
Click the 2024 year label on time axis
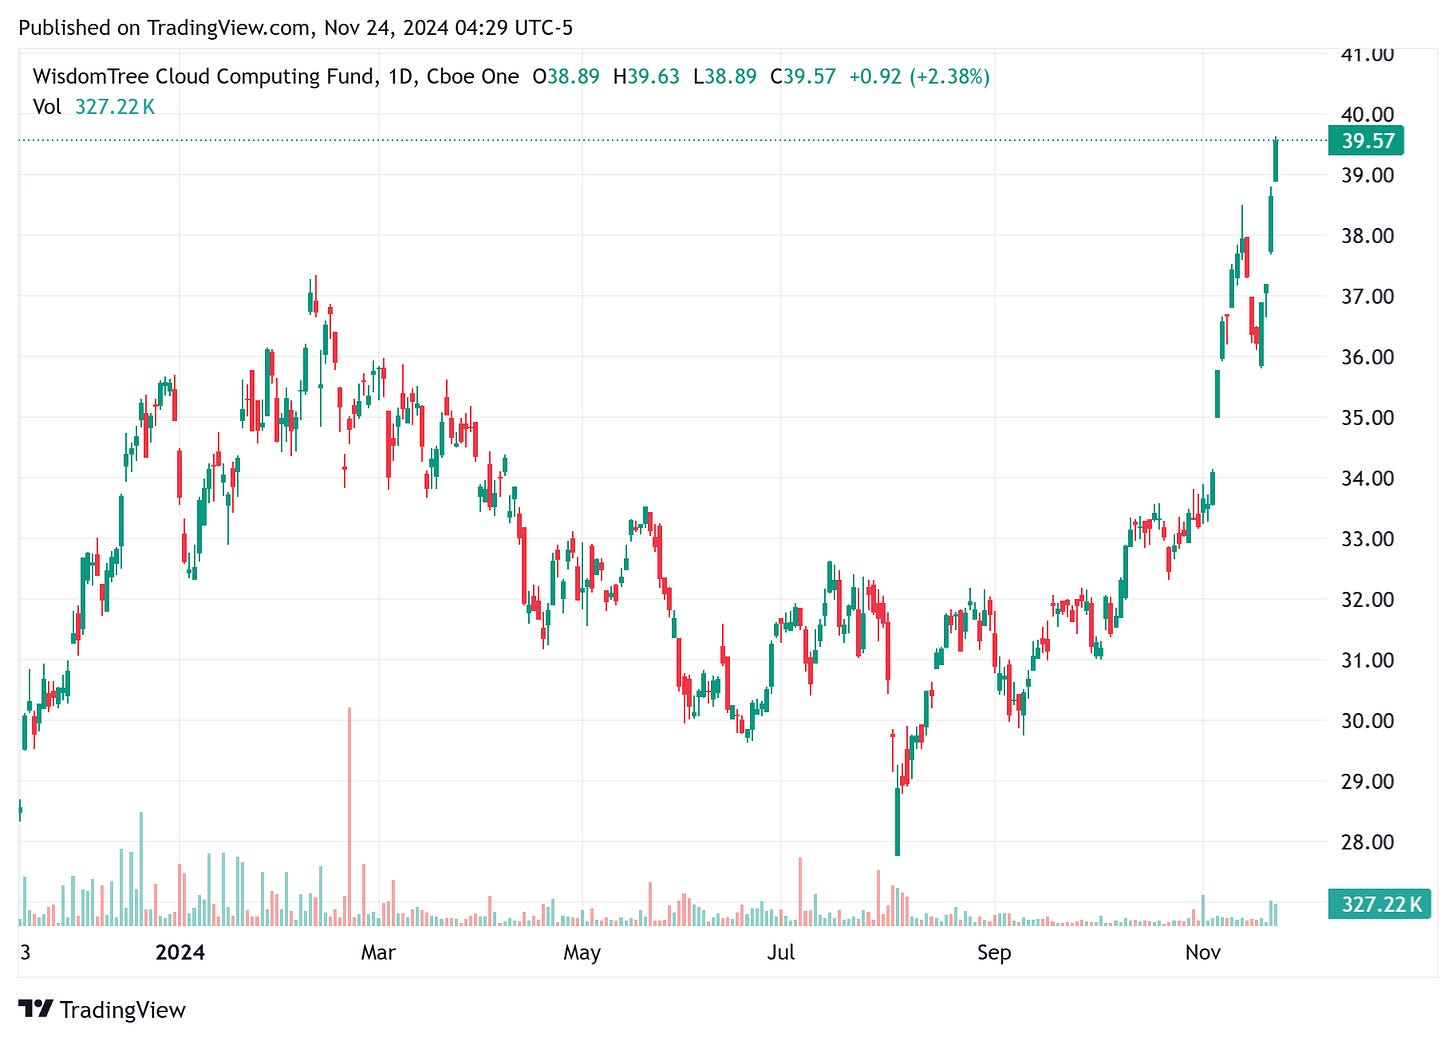coord(180,953)
